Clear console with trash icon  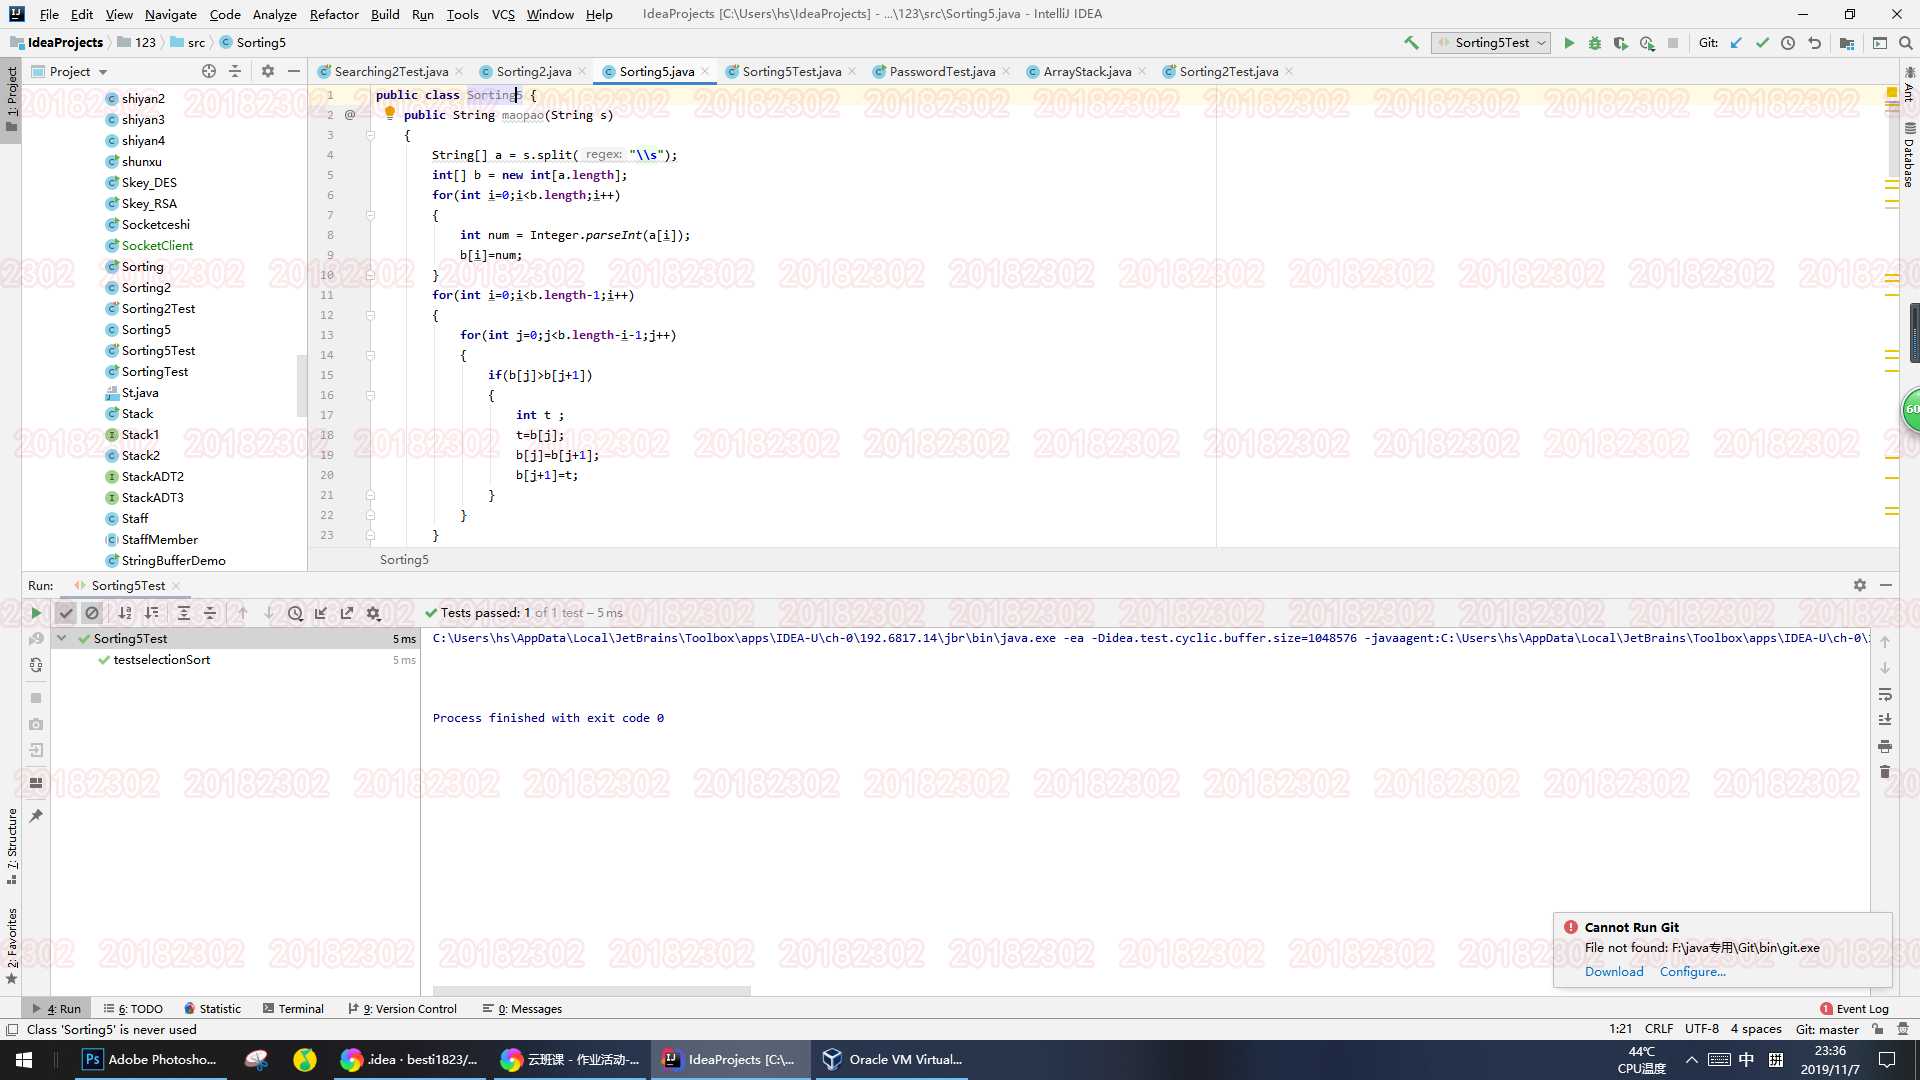(x=1885, y=772)
